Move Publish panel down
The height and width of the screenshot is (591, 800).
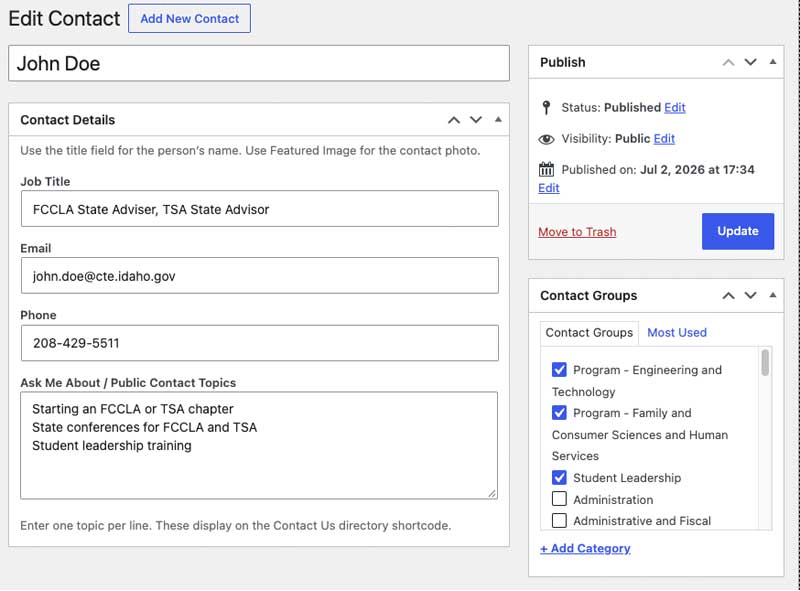pos(750,62)
